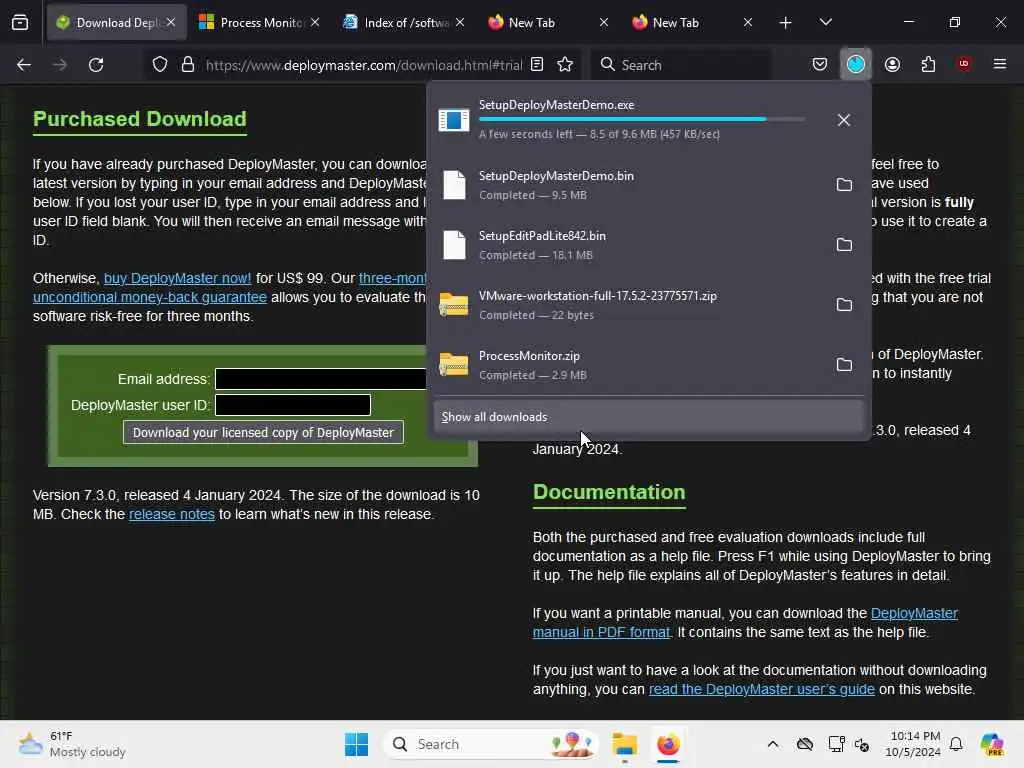This screenshot has width=1024, height=768.
Task: Close the Index of /software tab
Action: [x=460, y=23]
